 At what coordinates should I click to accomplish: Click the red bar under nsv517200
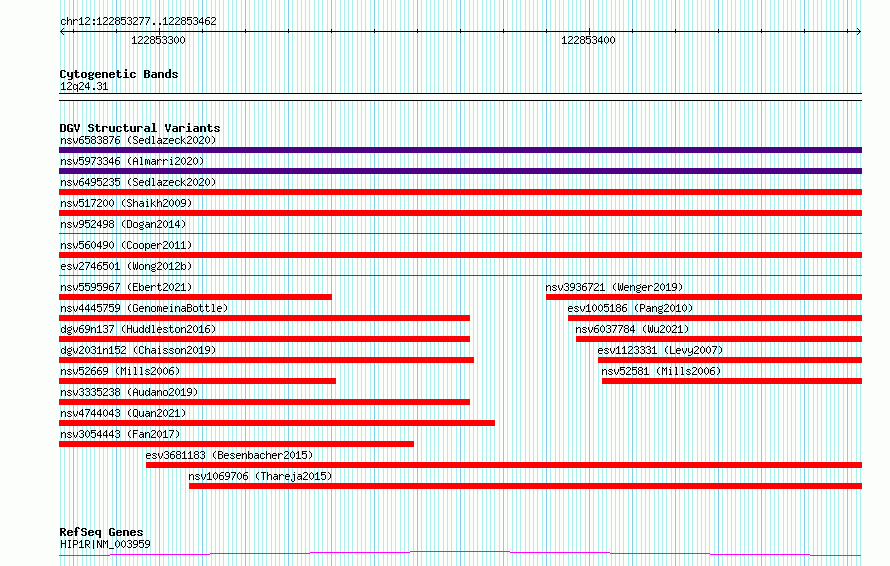(x=460, y=213)
